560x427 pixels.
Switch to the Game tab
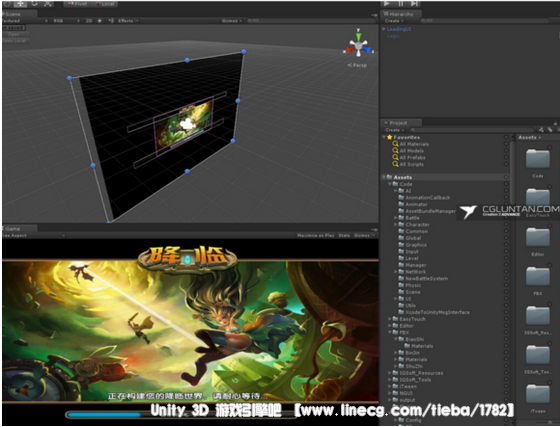[x=19, y=229]
